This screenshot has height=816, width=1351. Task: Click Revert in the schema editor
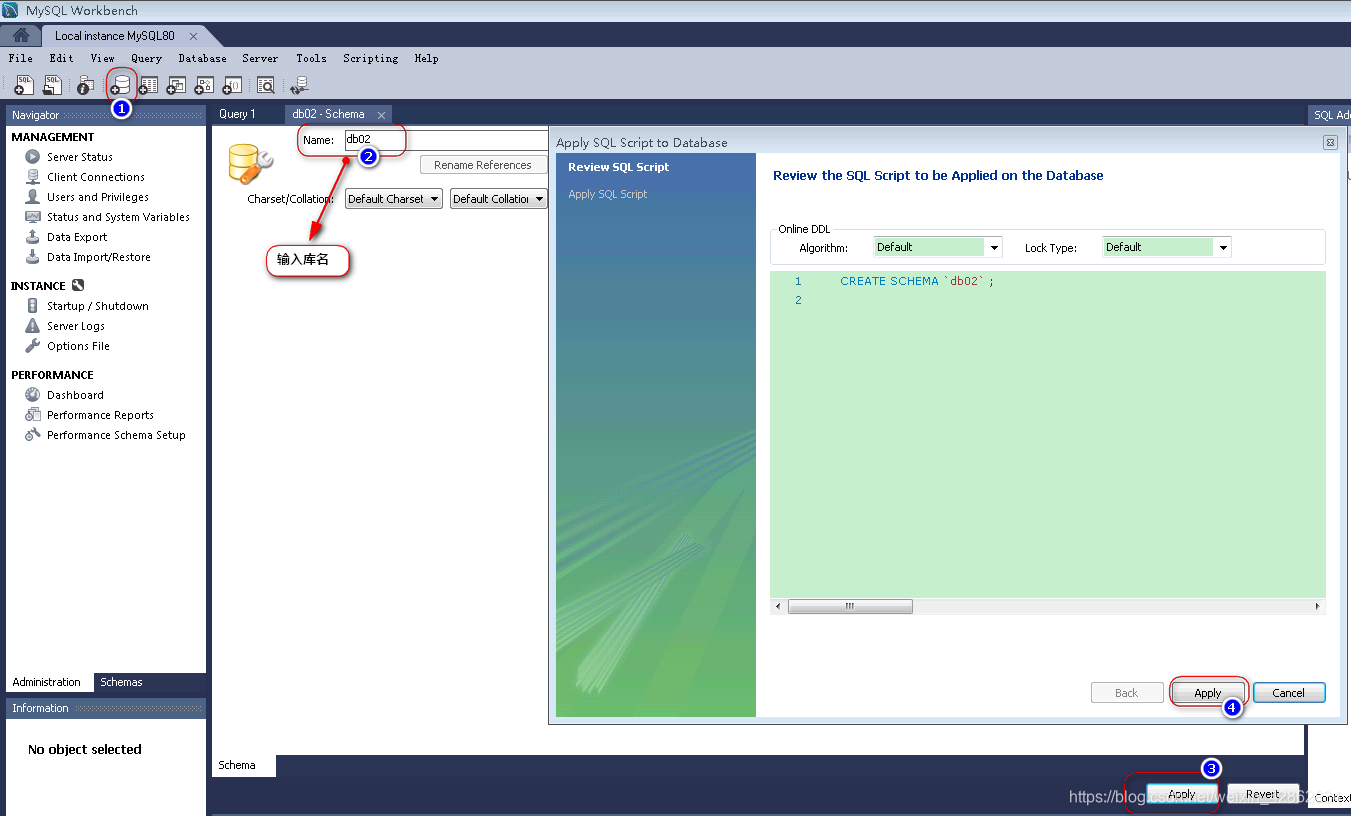coord(1263,794)
